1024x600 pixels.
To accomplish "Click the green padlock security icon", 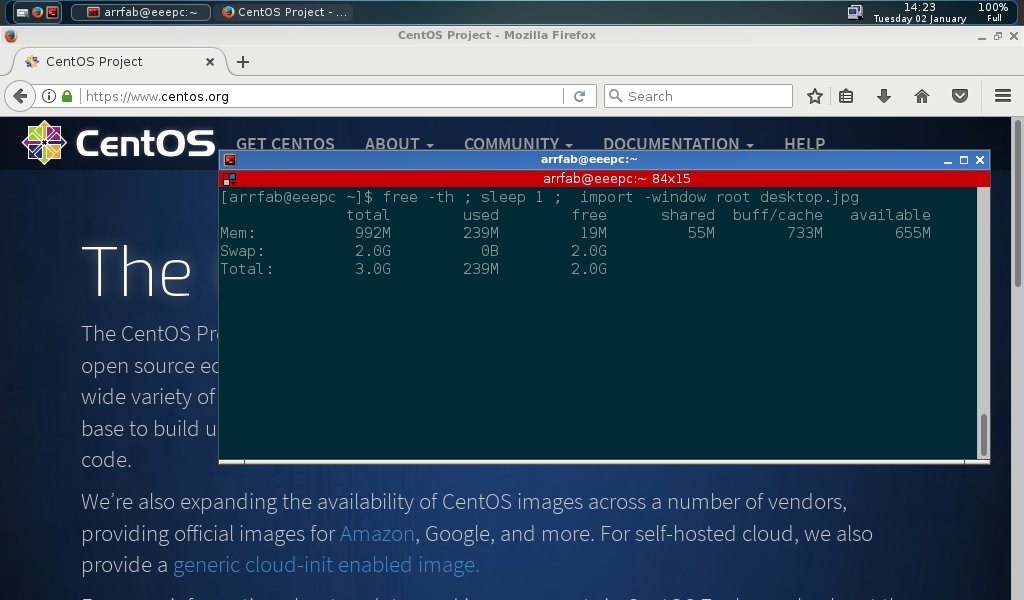I will tap(67, 97).
